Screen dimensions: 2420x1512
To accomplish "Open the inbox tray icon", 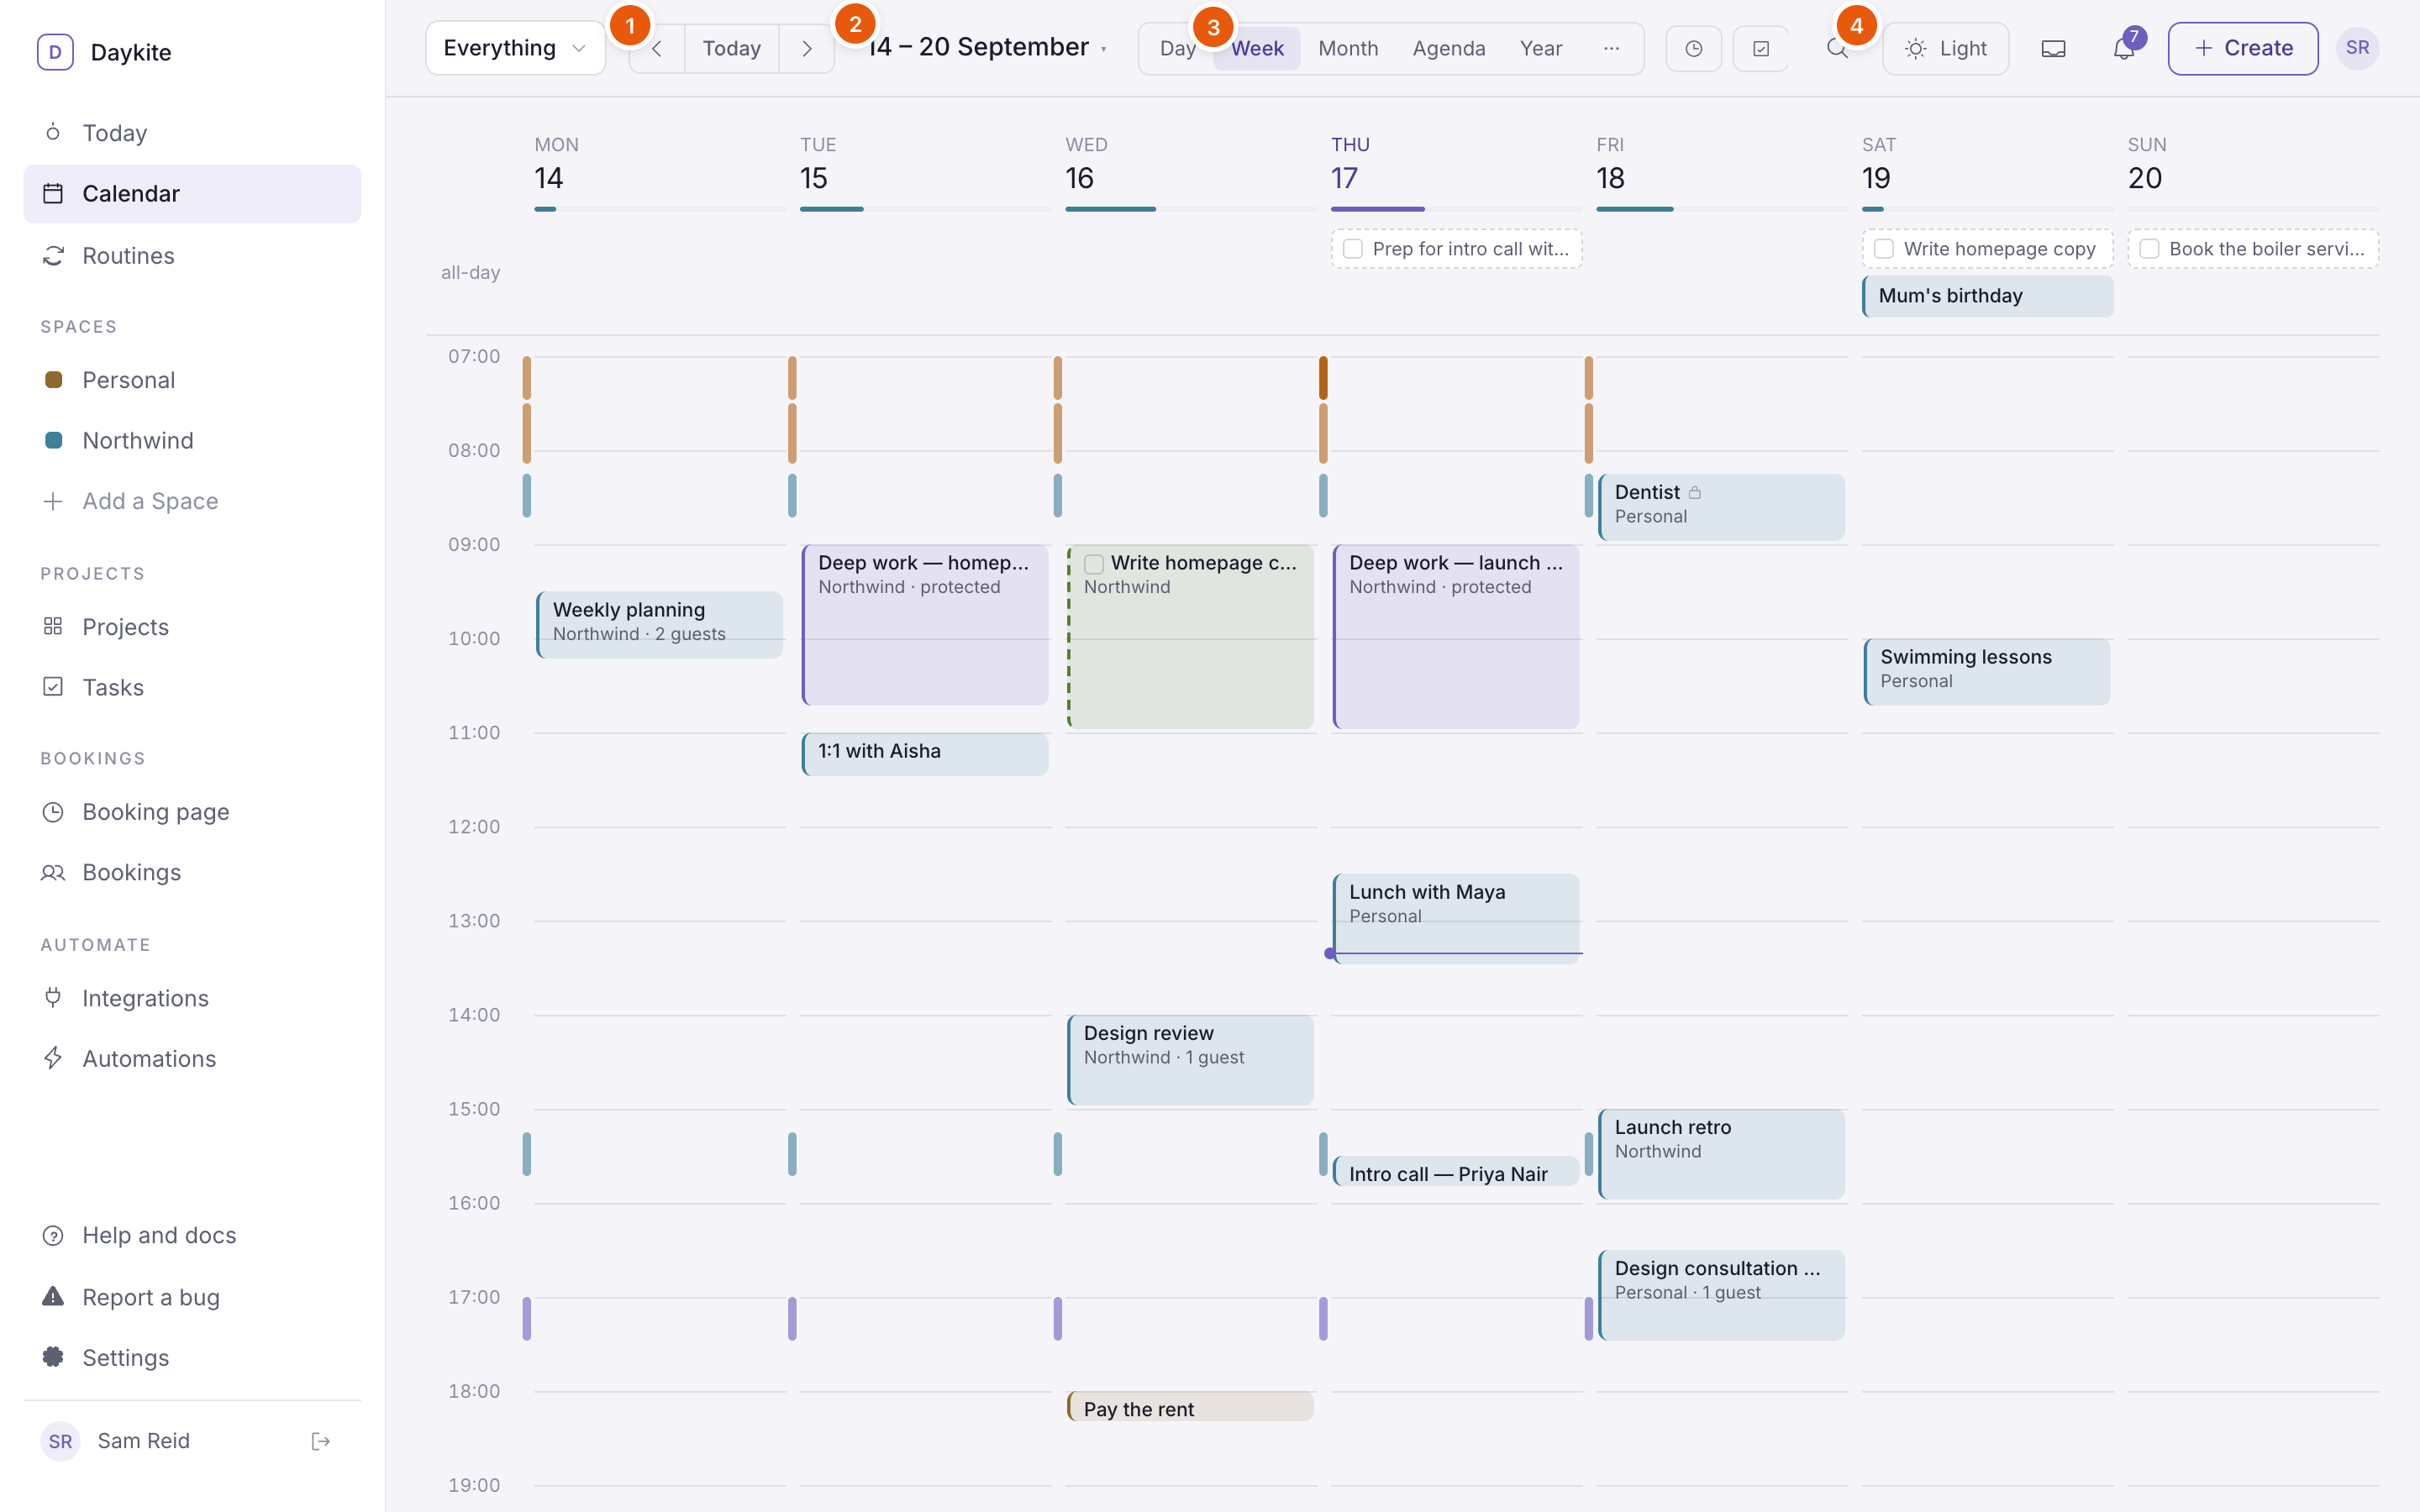I will click(x=2053, y=48).
